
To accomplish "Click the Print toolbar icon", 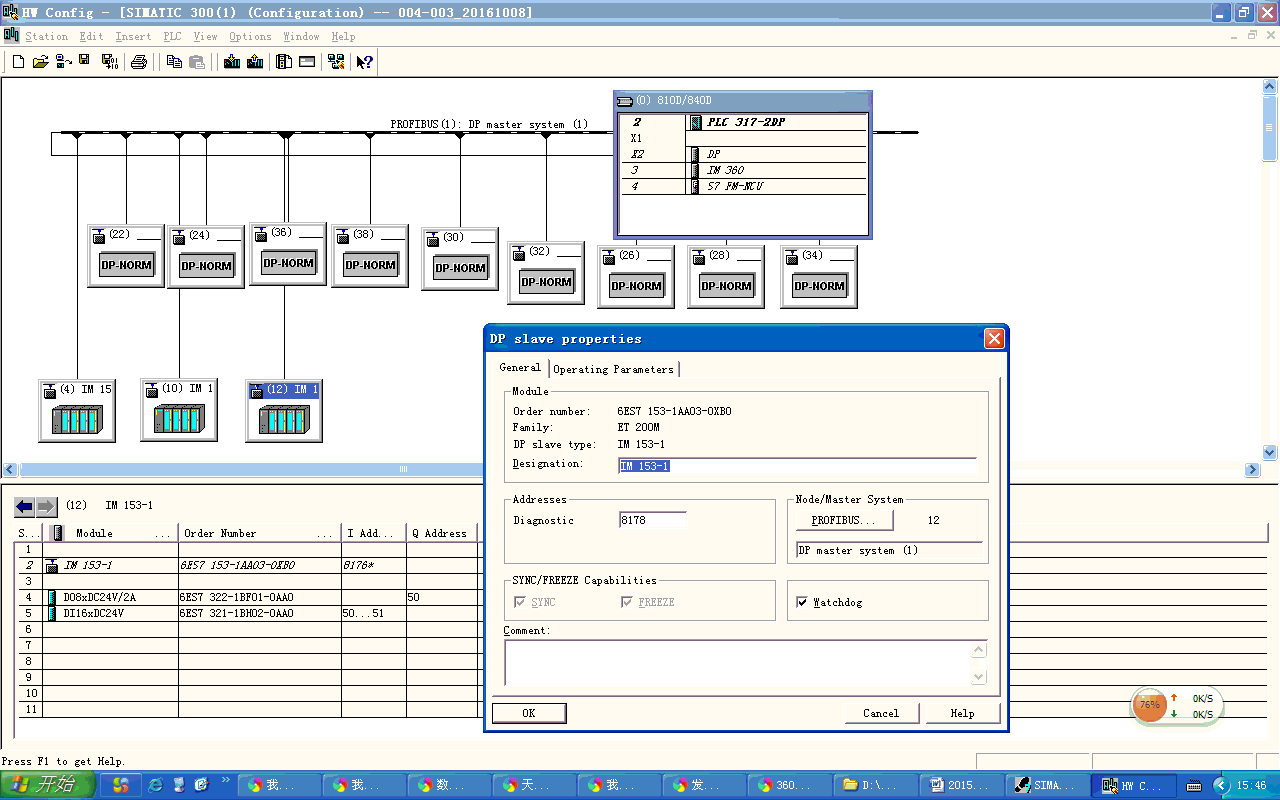I will tap(139, 62).
